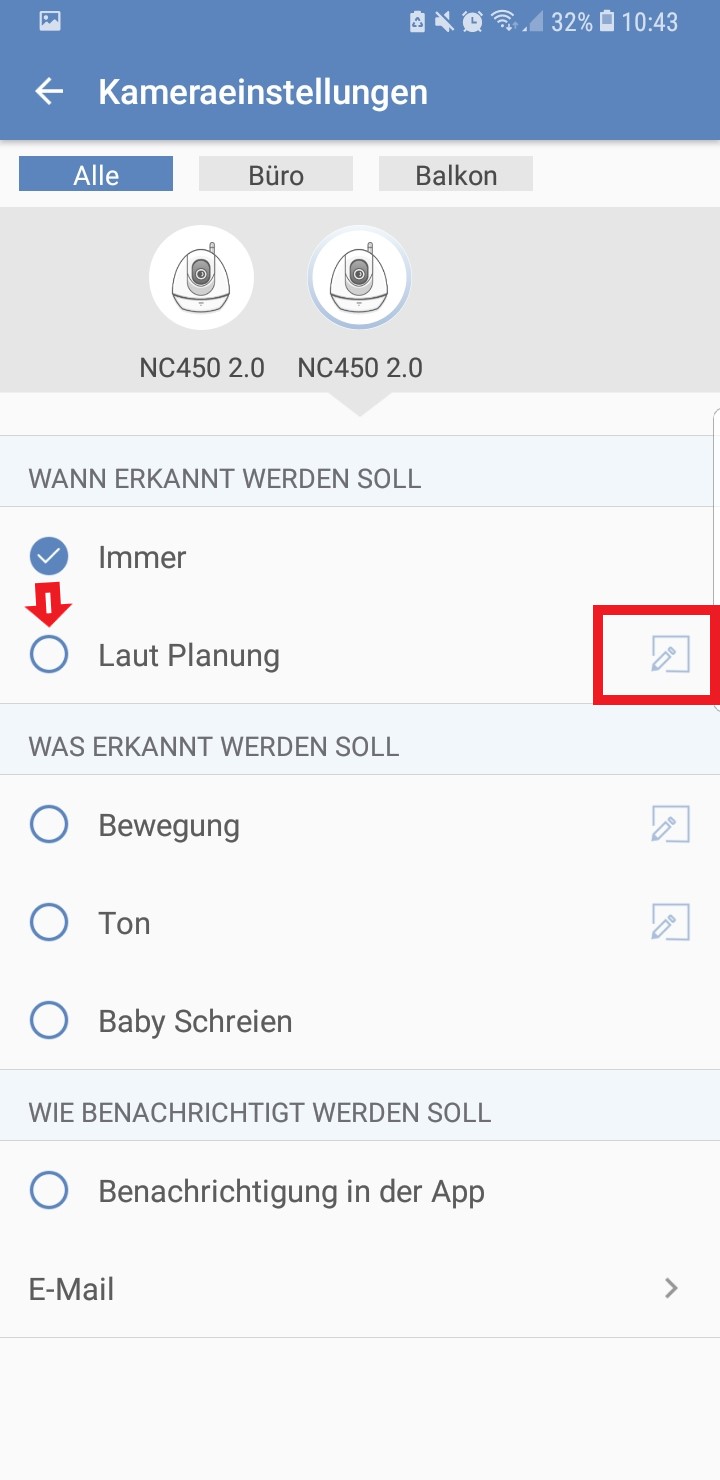Open the Laut Planung edit icon

click(670, 656)
